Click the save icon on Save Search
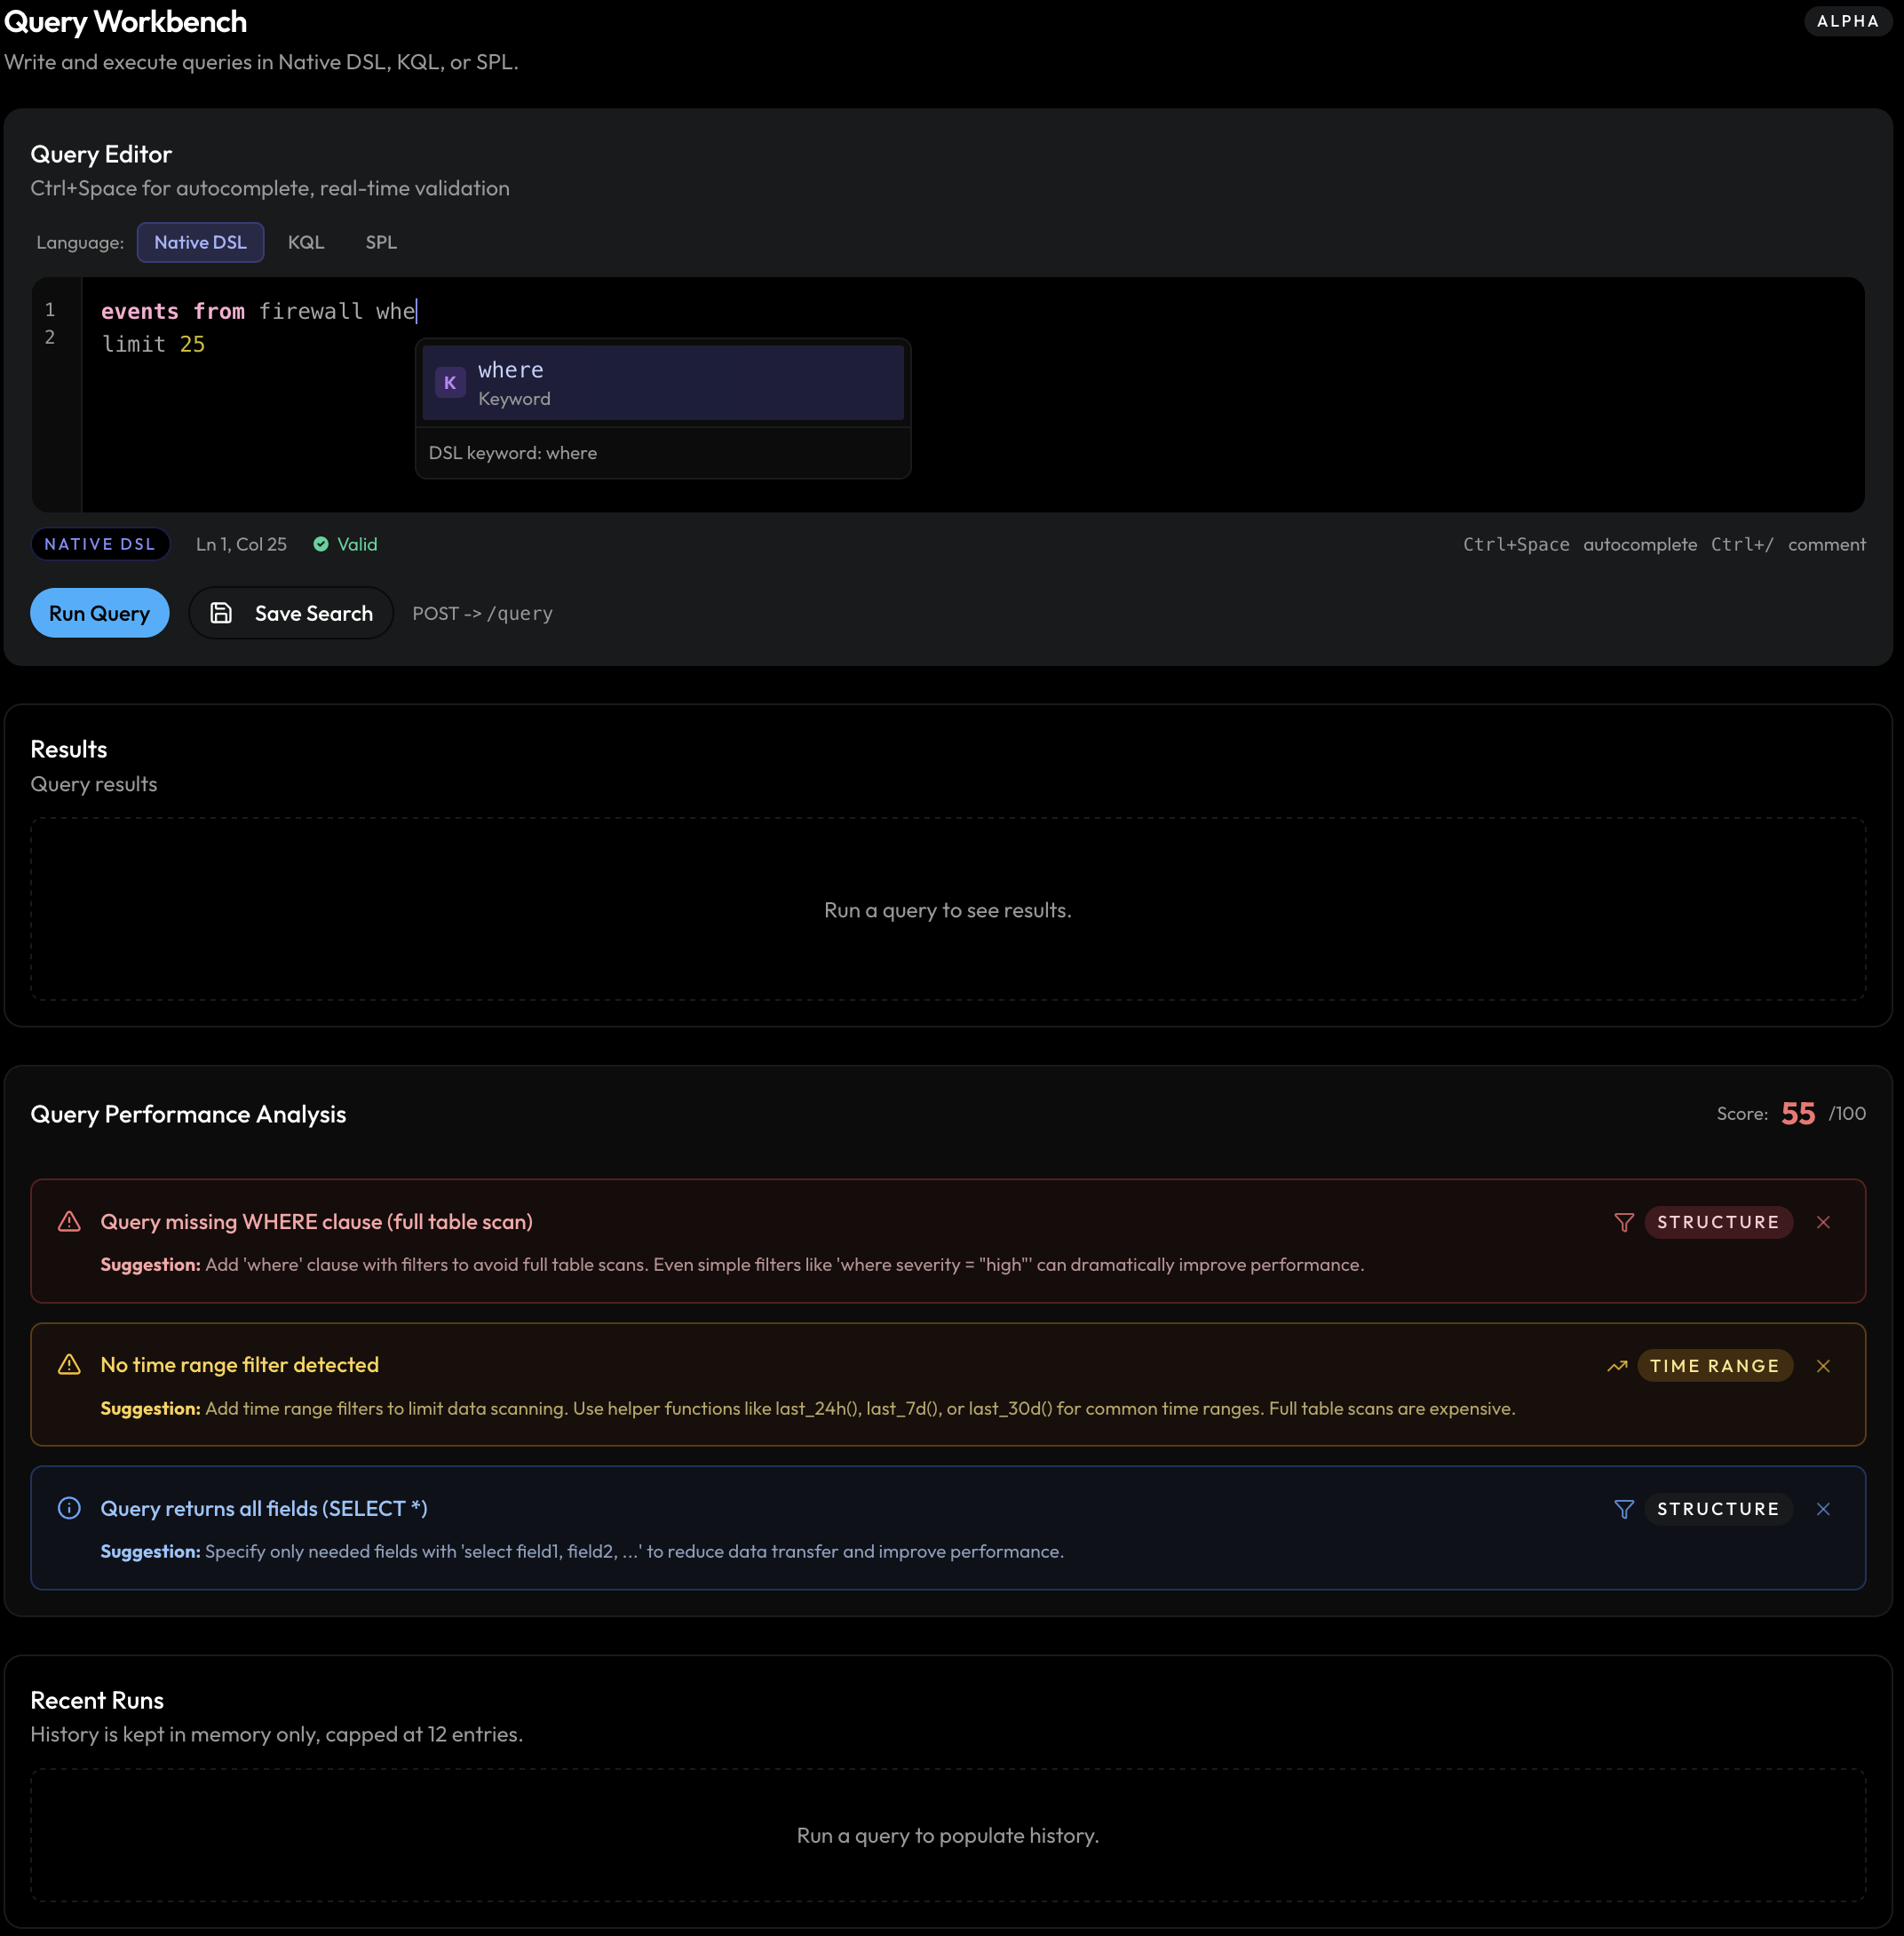Screen dimensions: 1904x1936 (221, 613)
